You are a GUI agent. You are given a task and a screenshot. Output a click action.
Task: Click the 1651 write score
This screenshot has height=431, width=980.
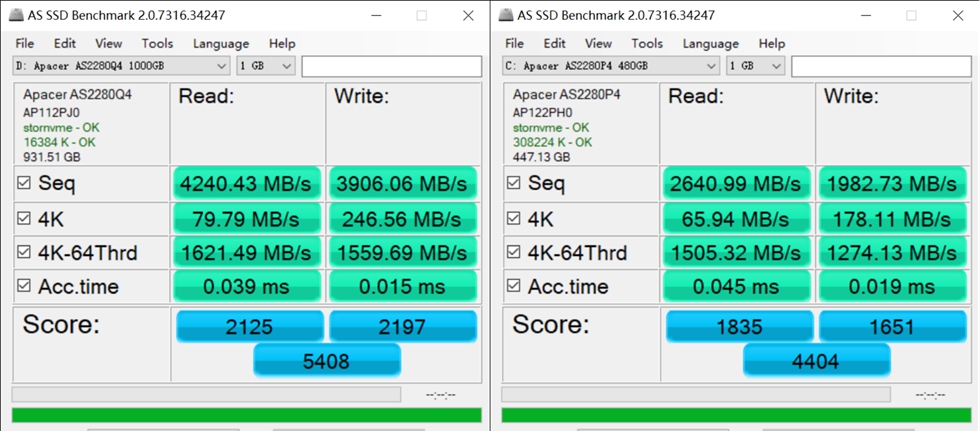(892, 327)
